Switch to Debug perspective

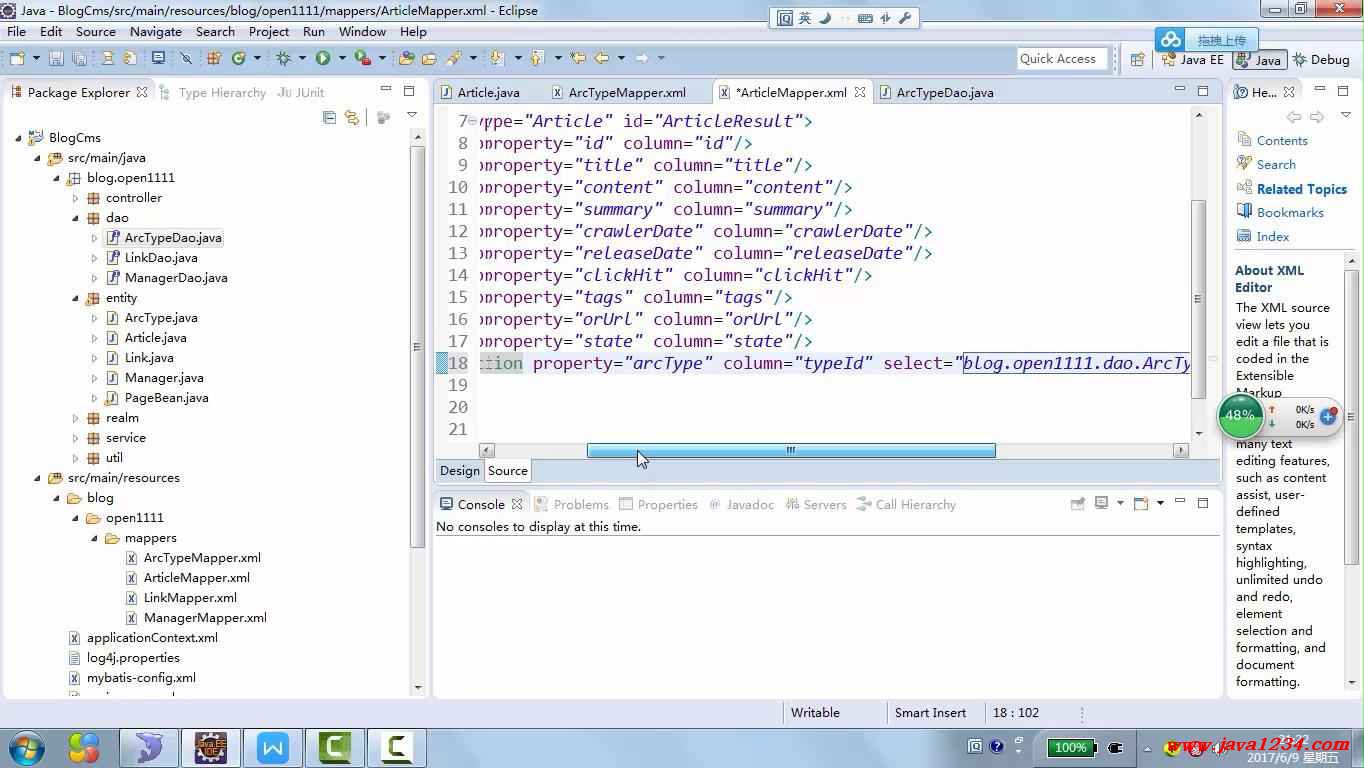click(1321, 60)
